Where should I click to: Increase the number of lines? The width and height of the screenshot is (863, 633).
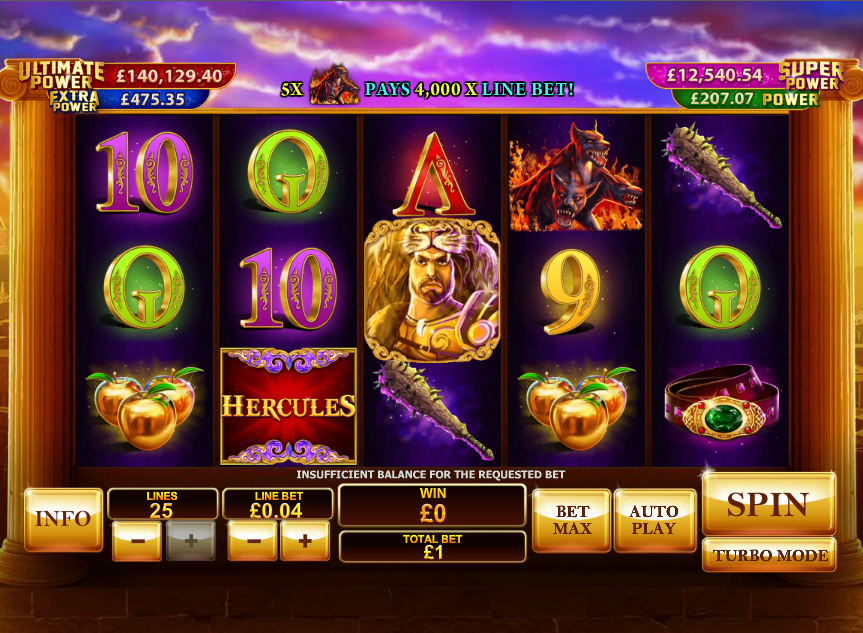(x=190, y=541)
